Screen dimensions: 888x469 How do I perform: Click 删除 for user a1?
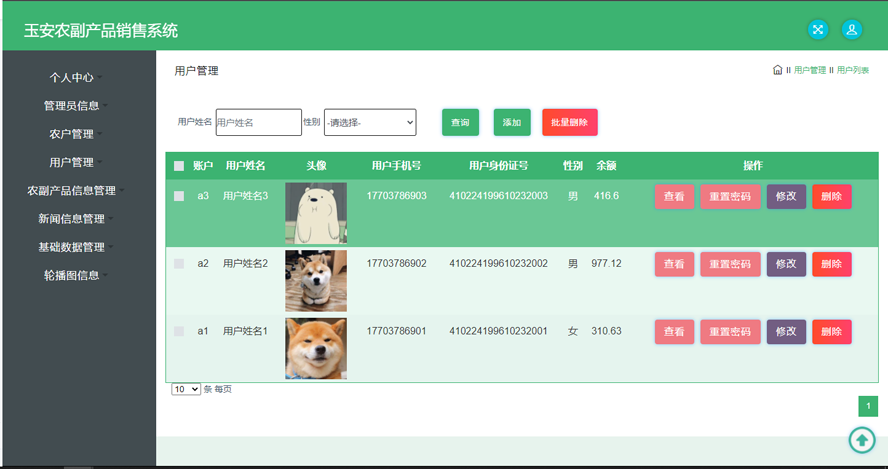(x=832, y=332)
